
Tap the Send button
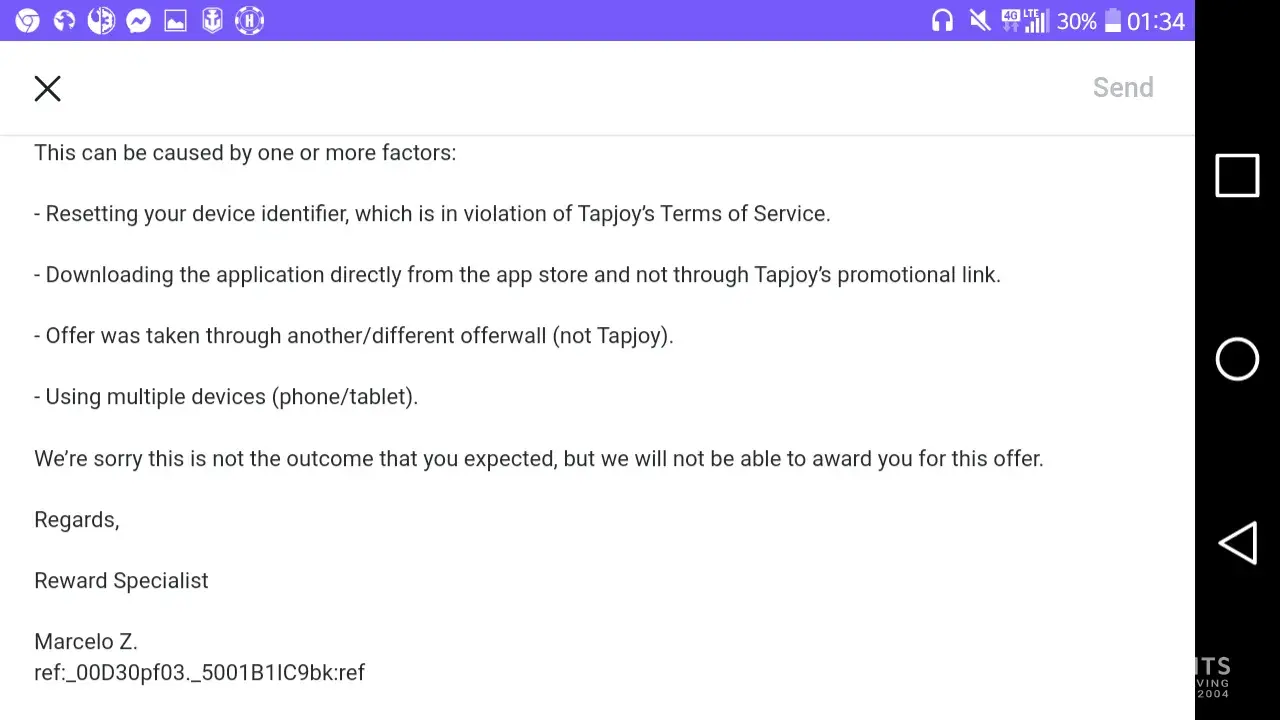click(x=1122, y=88)
